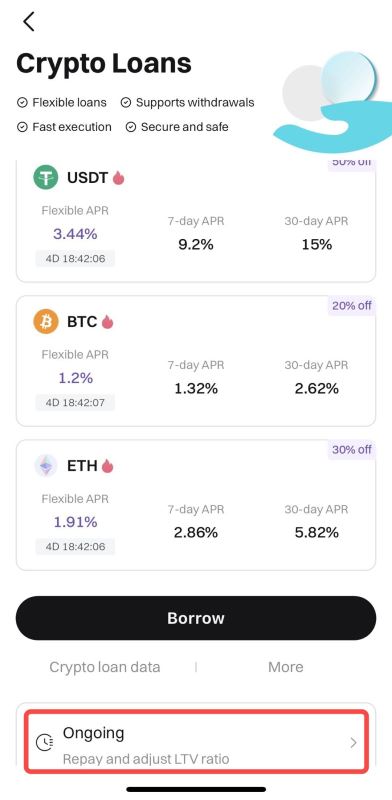Screen dimensions: 392x800
Task: Tap the Secure and safe check mark
Action: point(131,127)
